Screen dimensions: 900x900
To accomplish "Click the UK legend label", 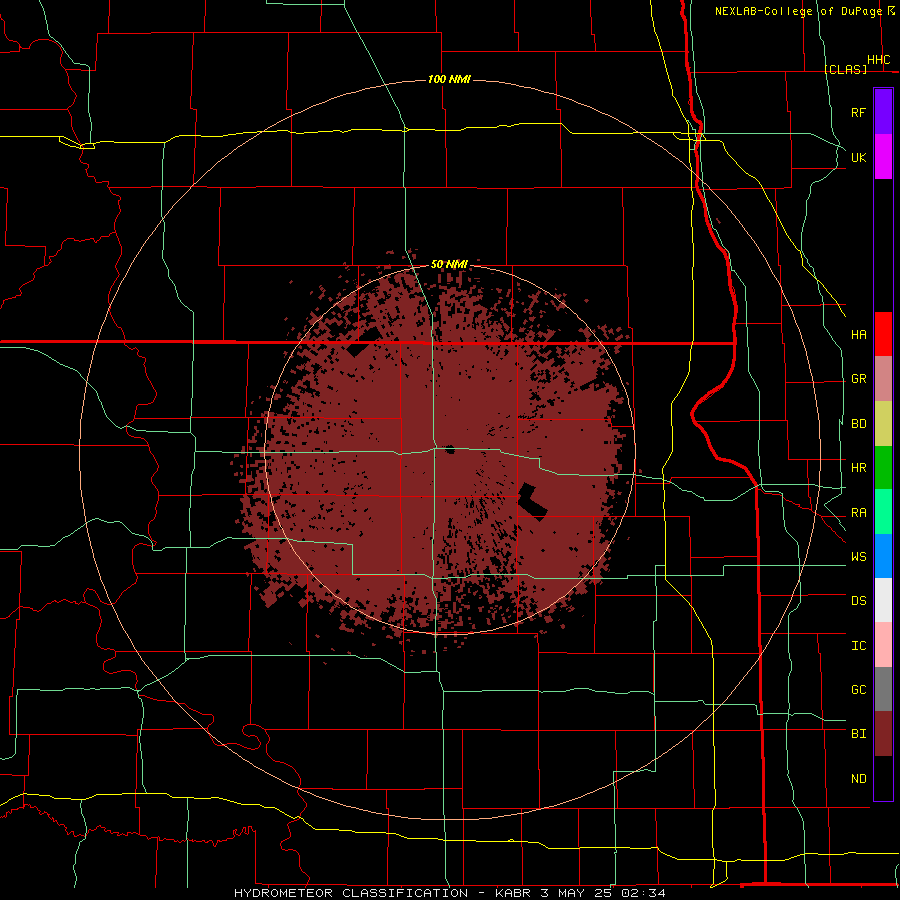I will [859, 157].
